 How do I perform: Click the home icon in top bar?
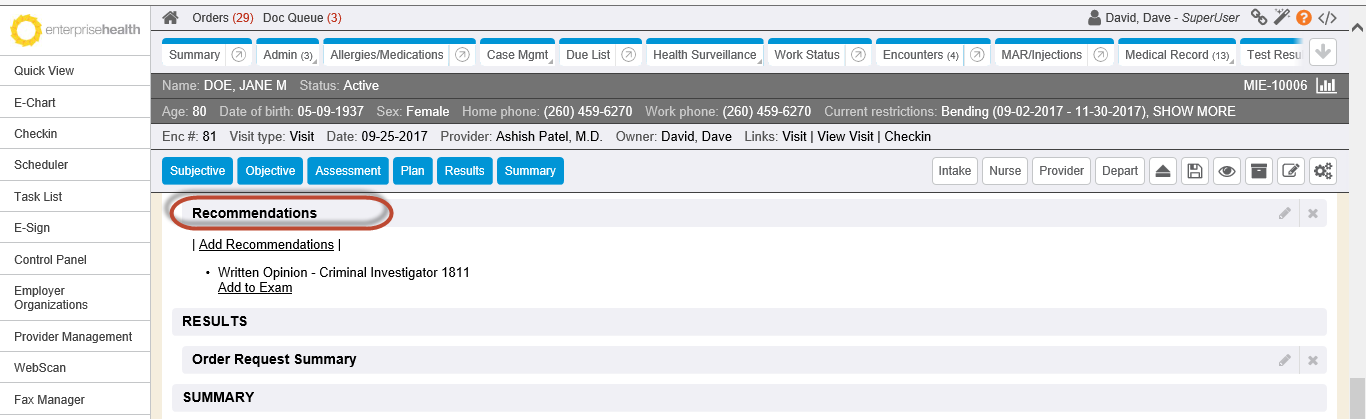[171, 18]
